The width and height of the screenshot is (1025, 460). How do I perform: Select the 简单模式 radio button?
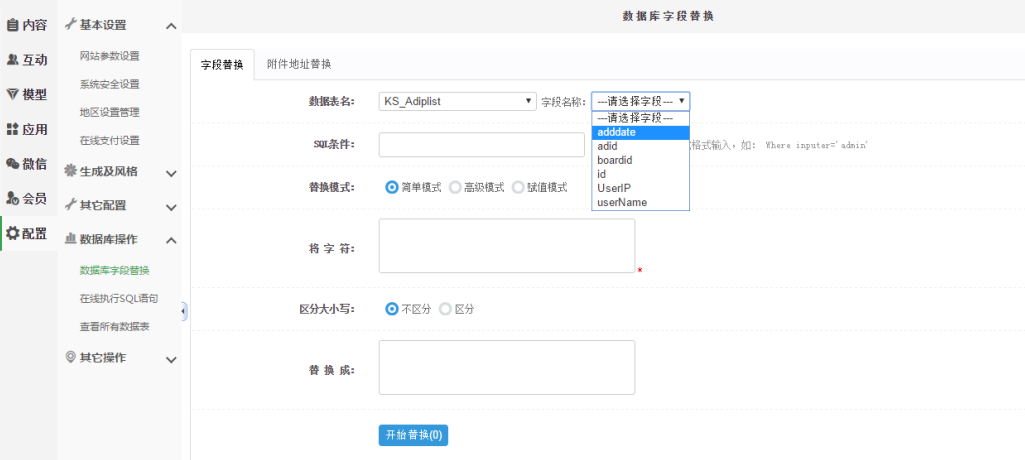(392, 187)
